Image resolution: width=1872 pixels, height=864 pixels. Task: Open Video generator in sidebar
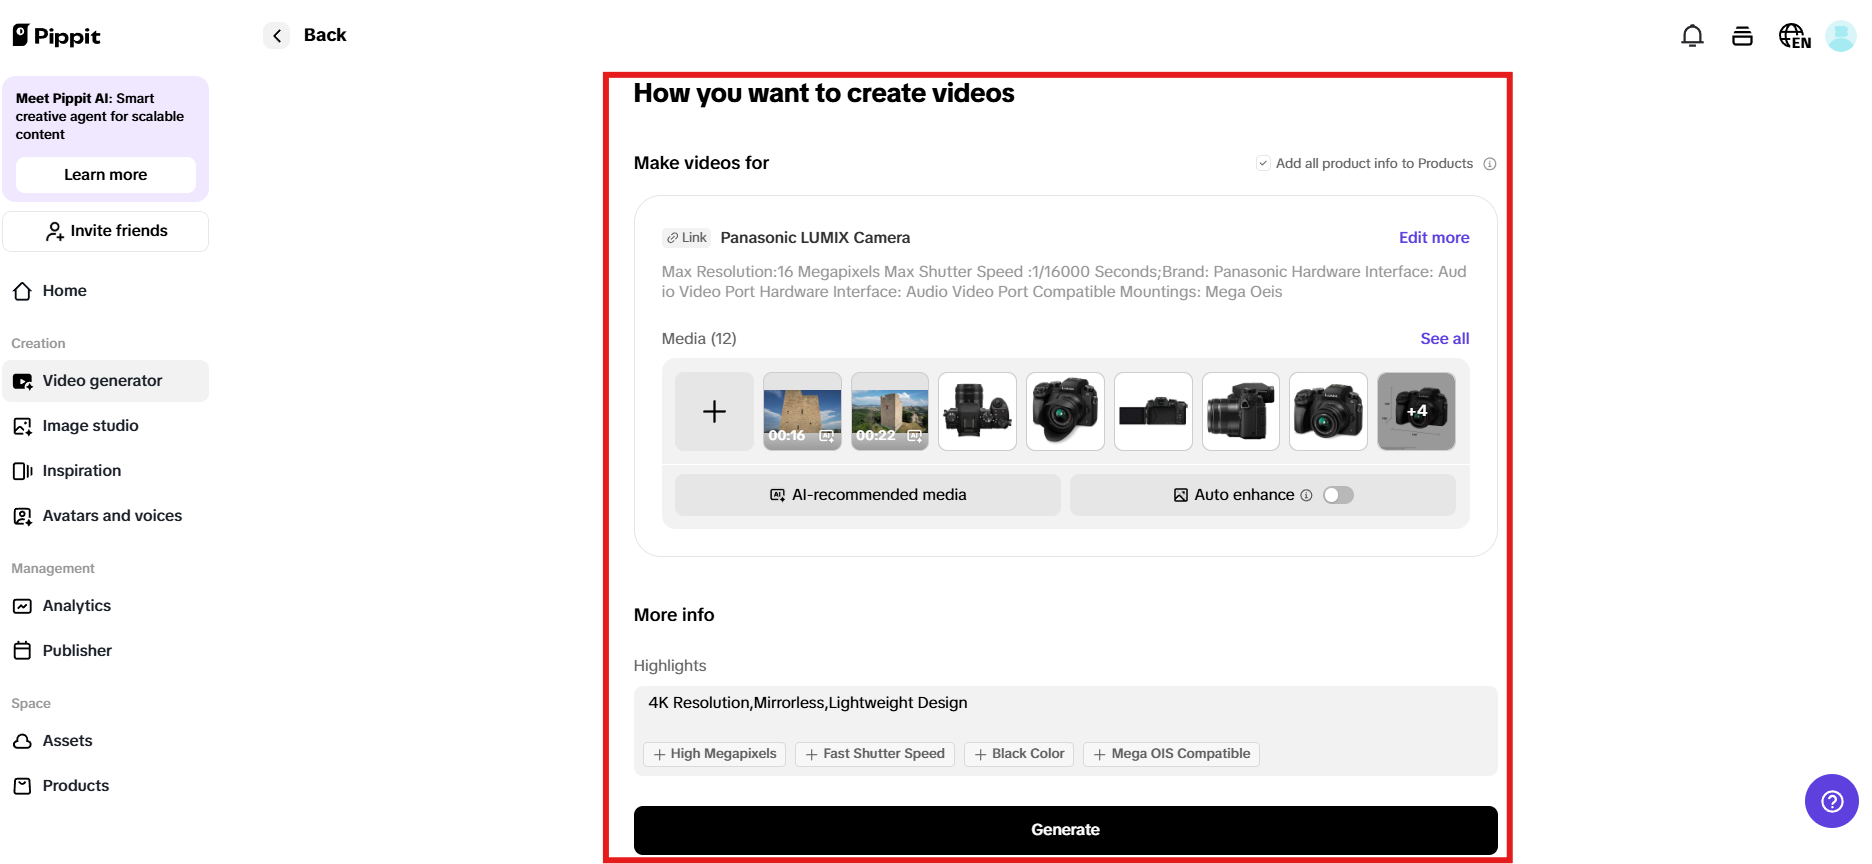tap(105, 381)
